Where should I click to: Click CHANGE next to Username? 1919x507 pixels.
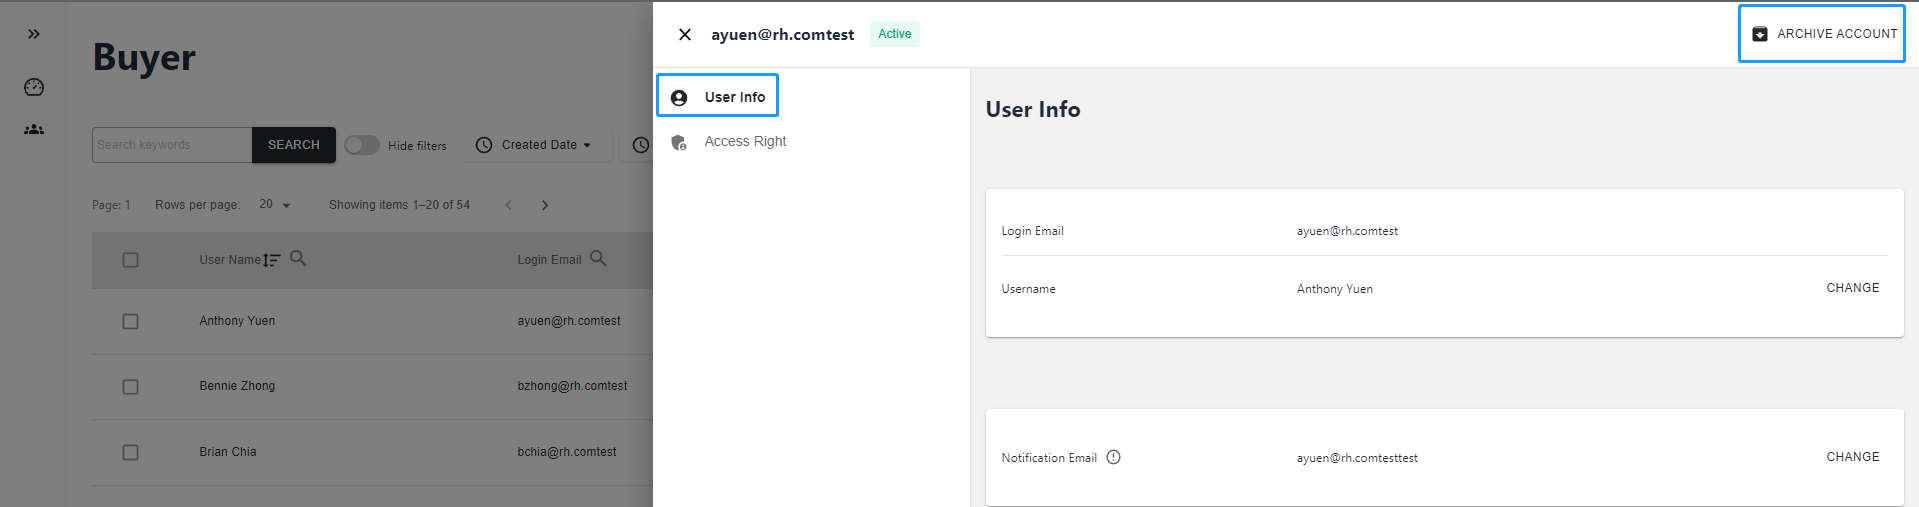pyautogui.click(x=1852, y=288)
